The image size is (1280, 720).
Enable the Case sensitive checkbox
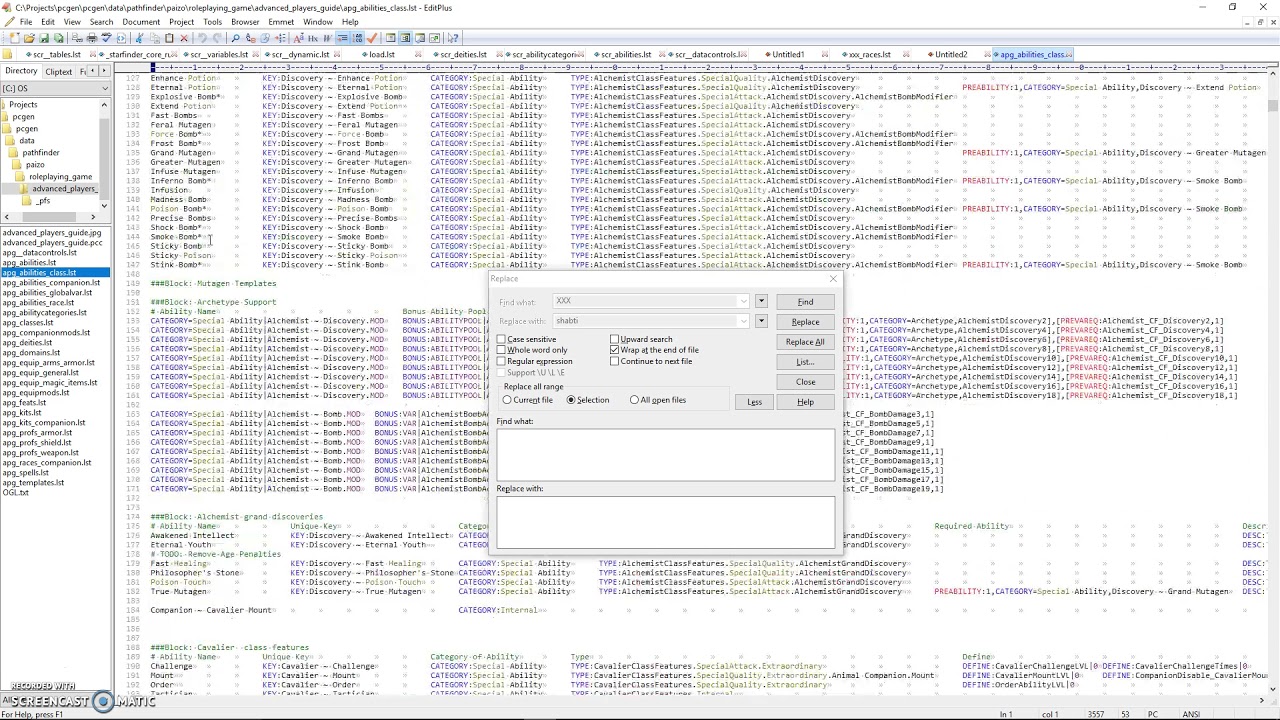(x=502, y=339)
